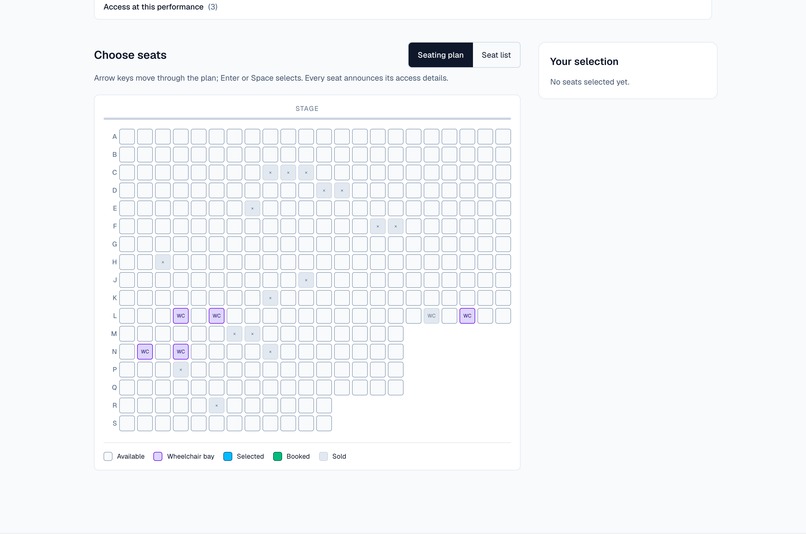Click the purple Wheelchair bay legend swatch
This screenshot has height=560, width=806.
(158, 457)
